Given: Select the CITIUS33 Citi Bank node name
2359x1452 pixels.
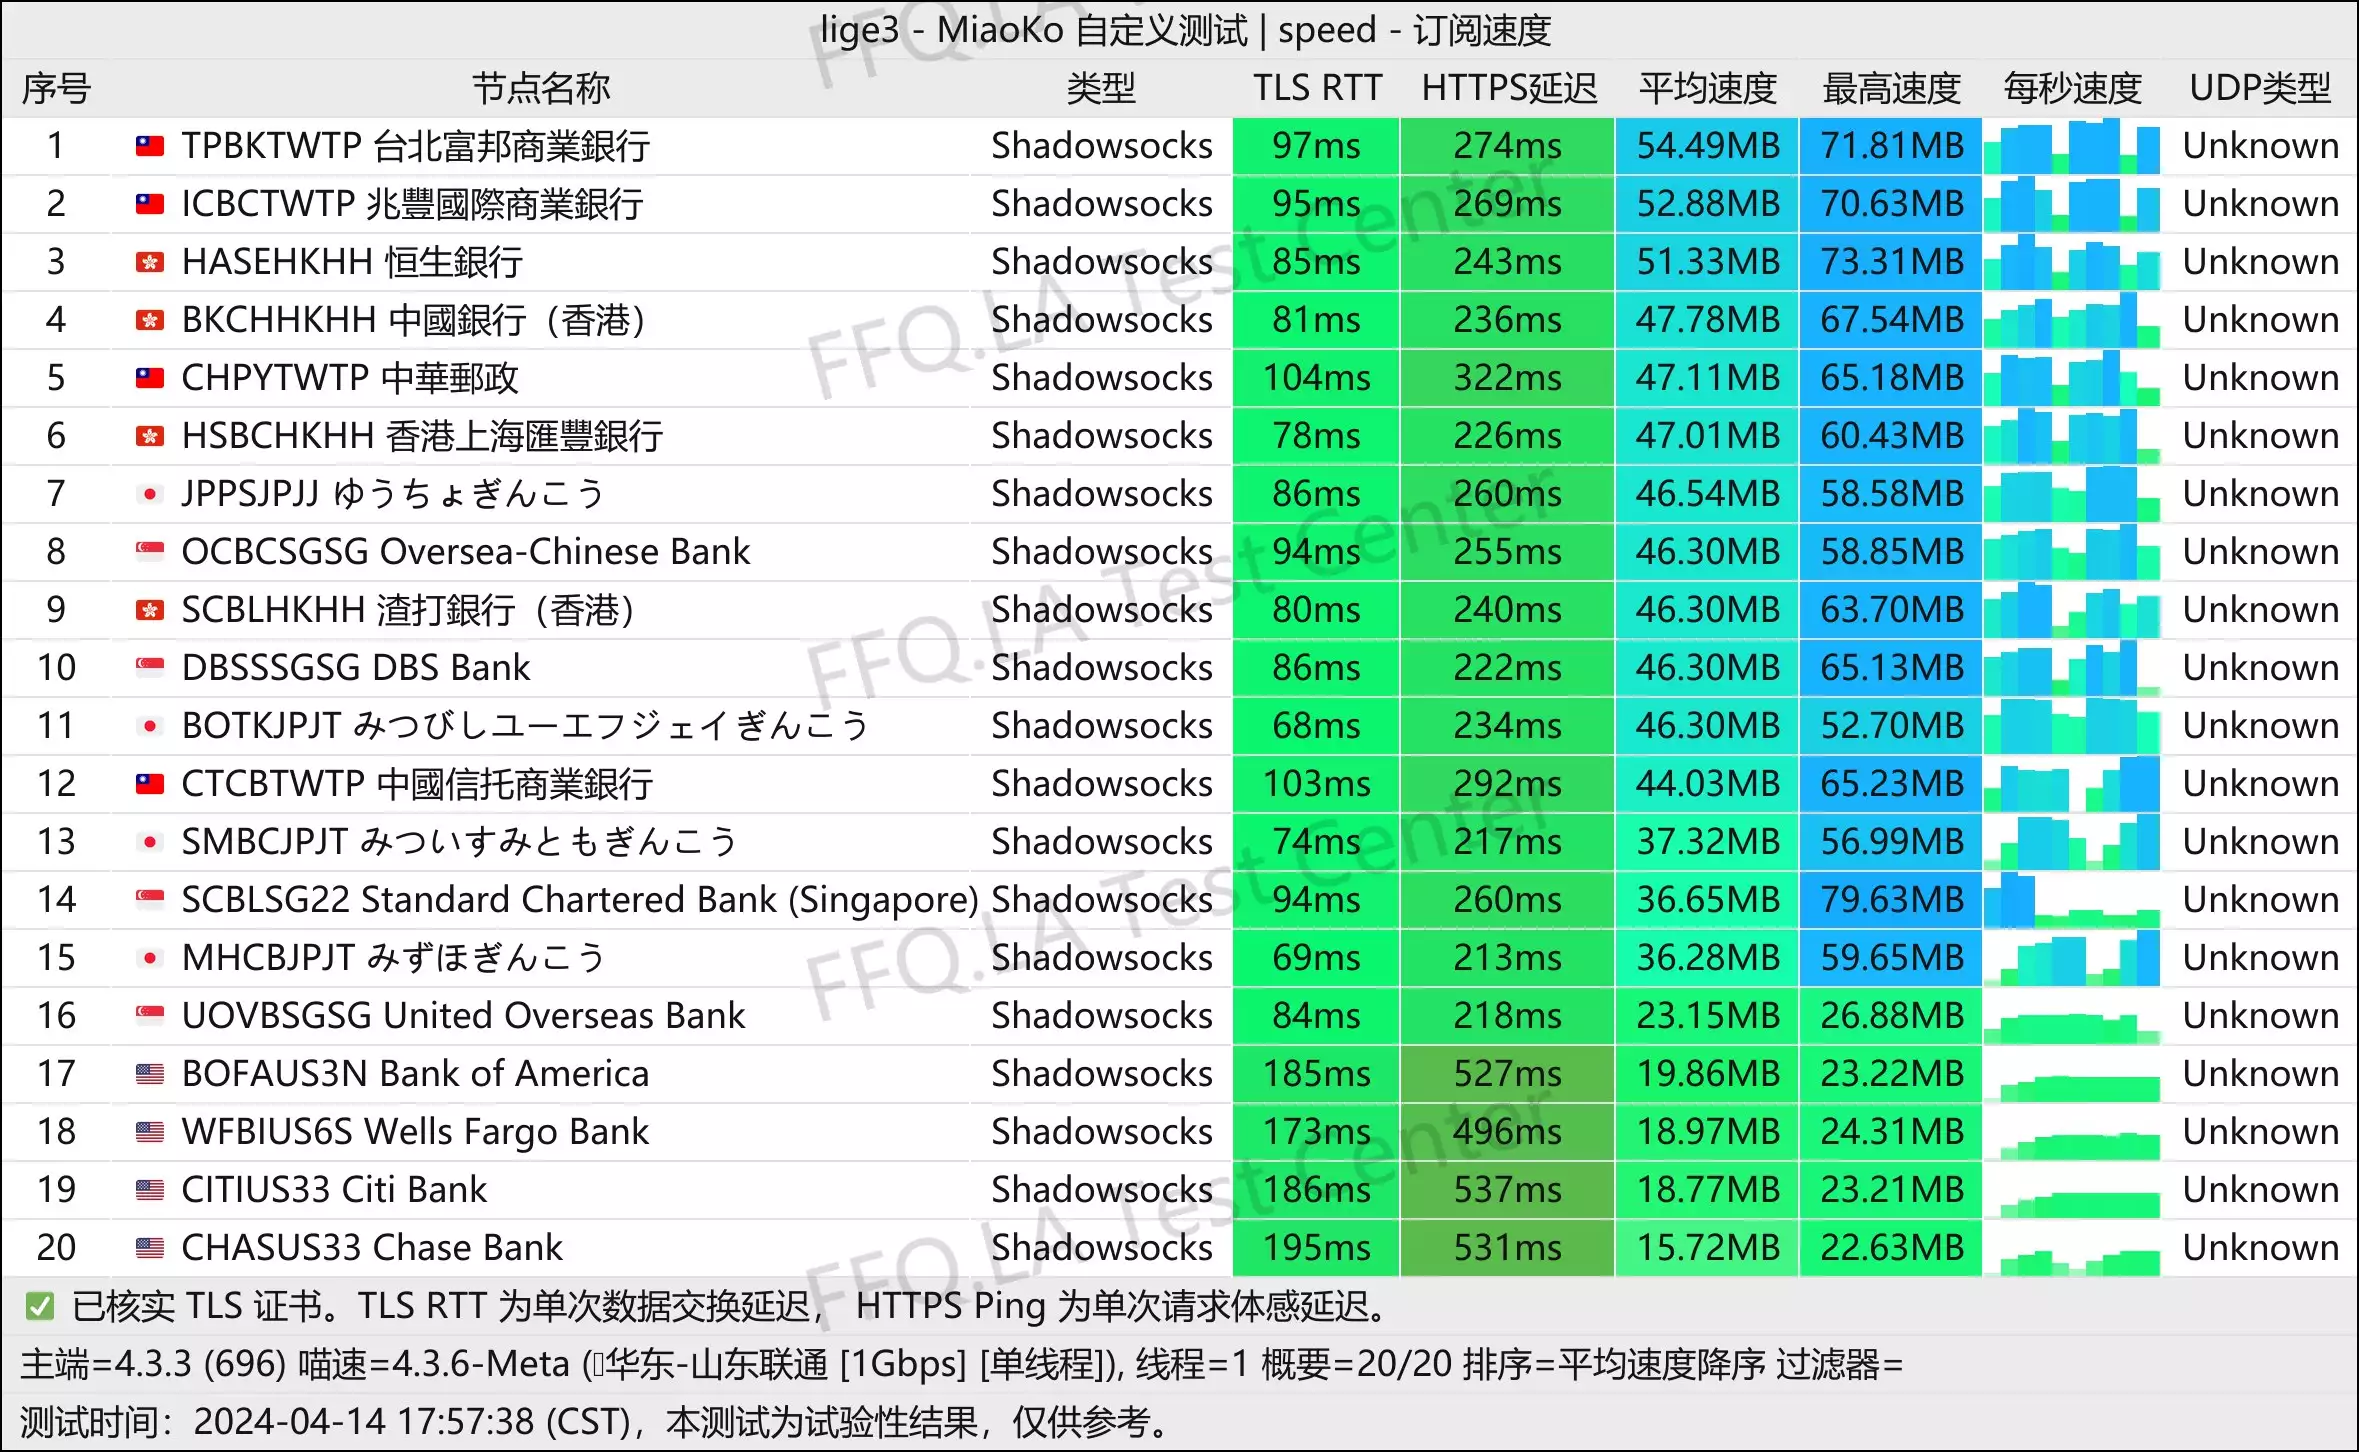Looking at the screenshot, I should pos(334,1190).
